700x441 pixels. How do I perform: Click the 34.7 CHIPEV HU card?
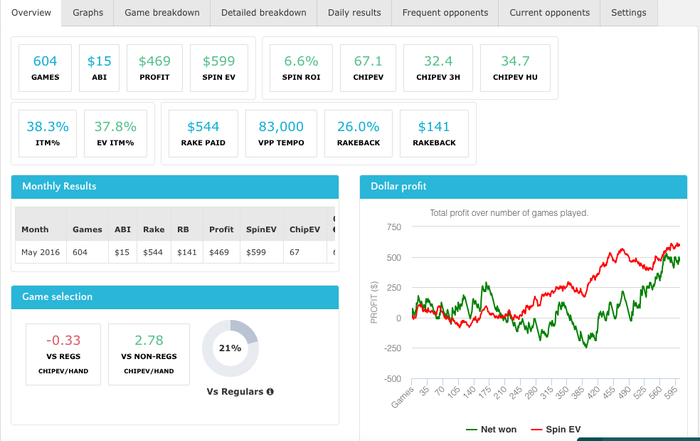click(x=515, y=68)
